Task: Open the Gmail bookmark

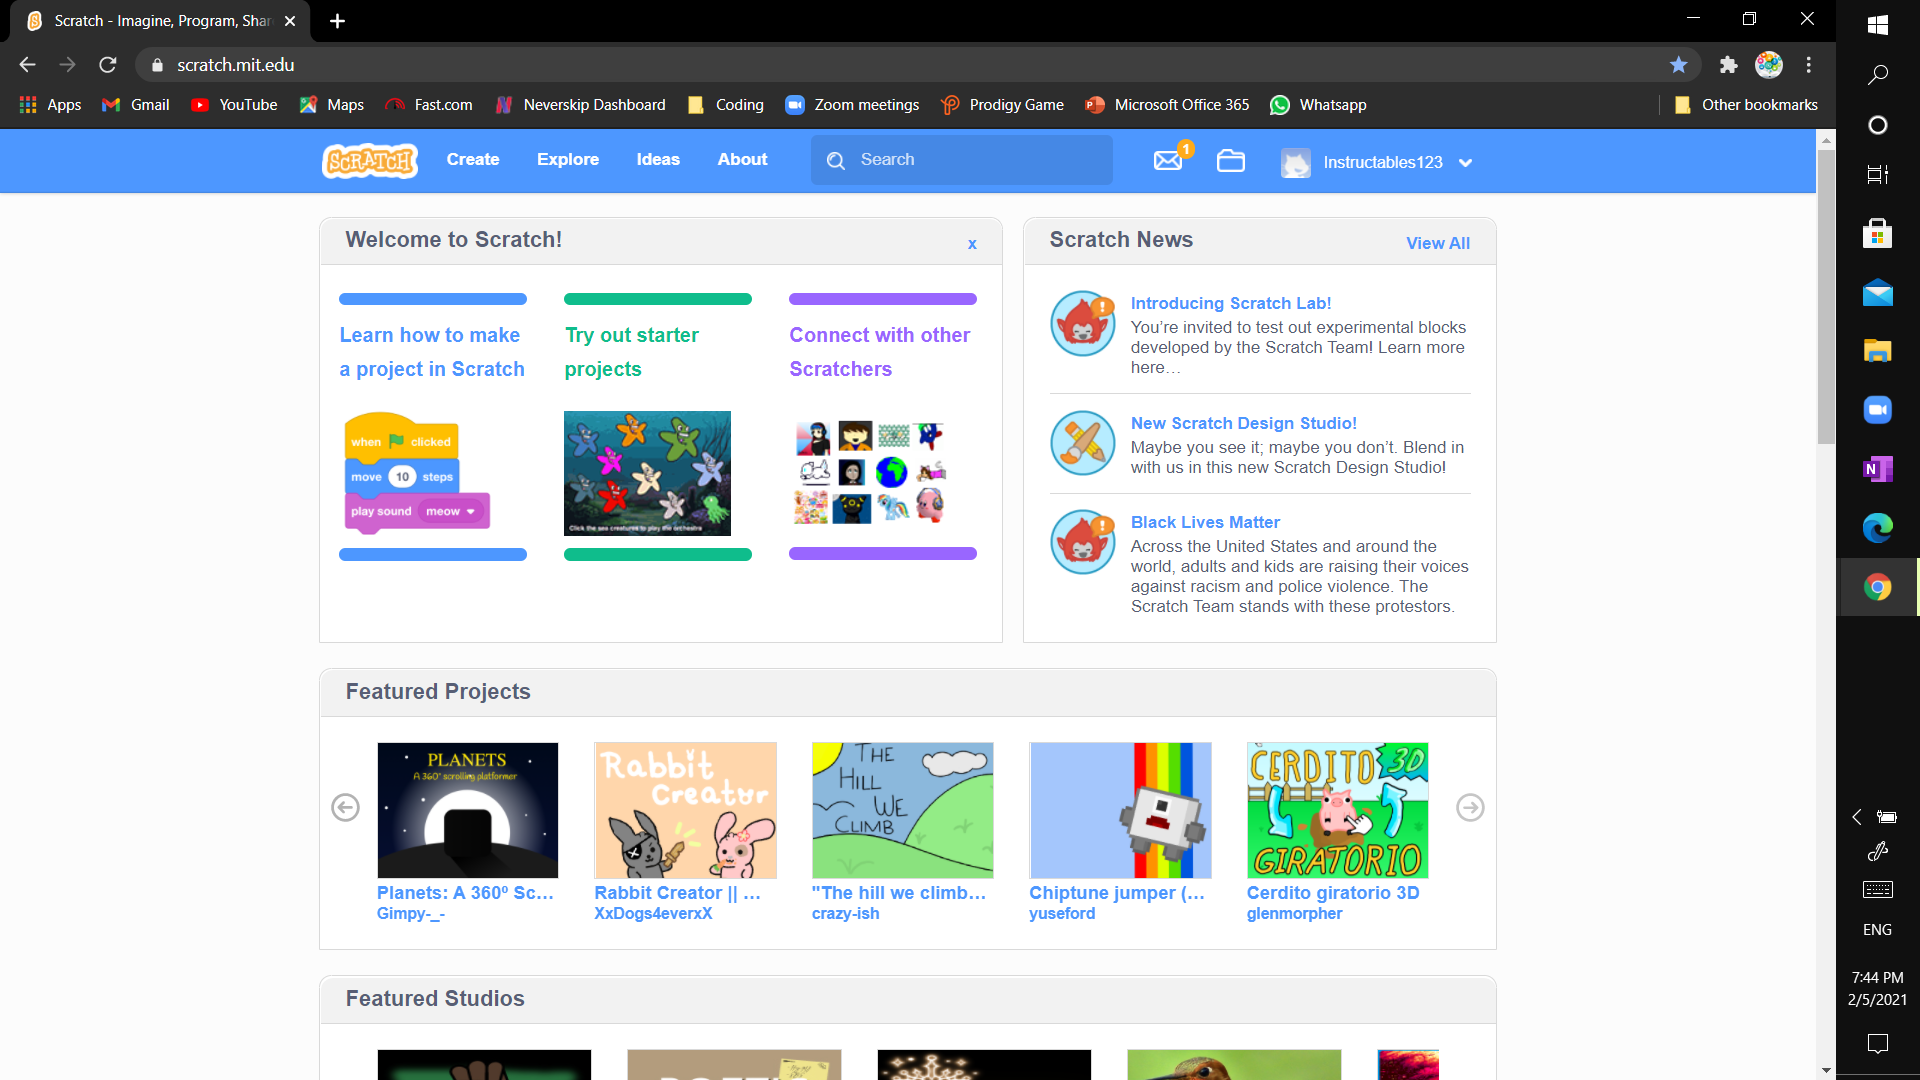Action: tap(134, 104)
